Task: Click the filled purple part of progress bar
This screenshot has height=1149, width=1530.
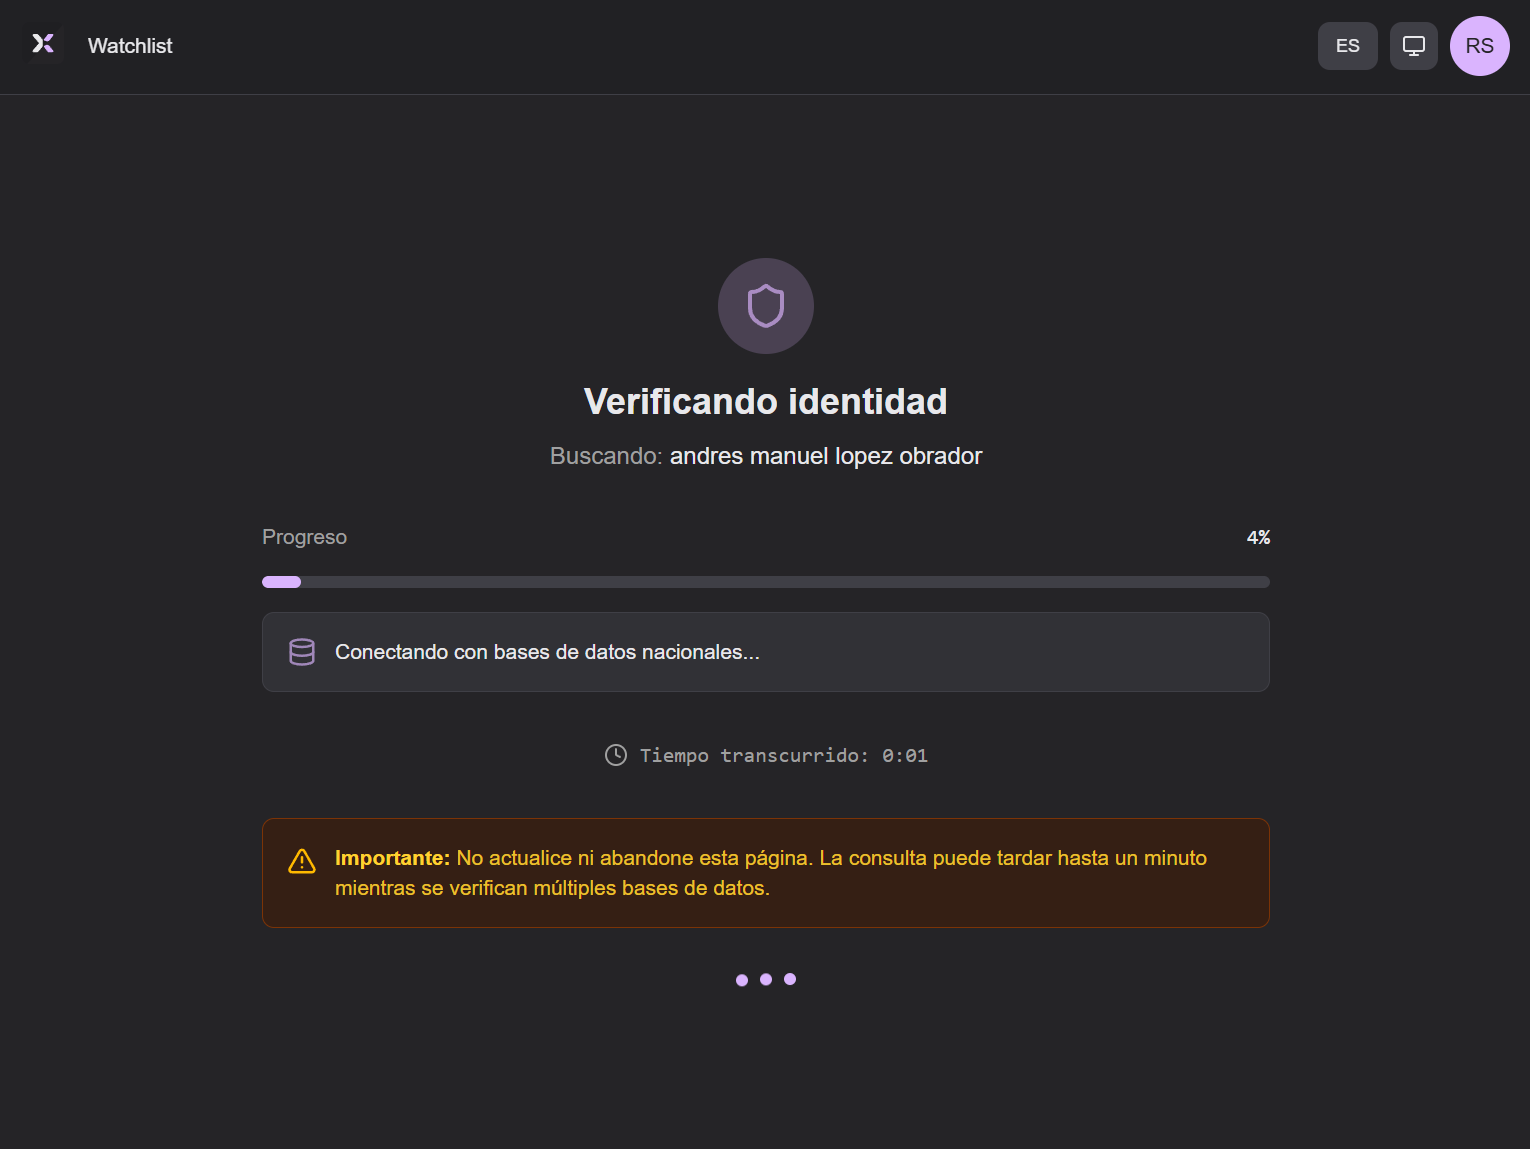Action: point(281,582)
